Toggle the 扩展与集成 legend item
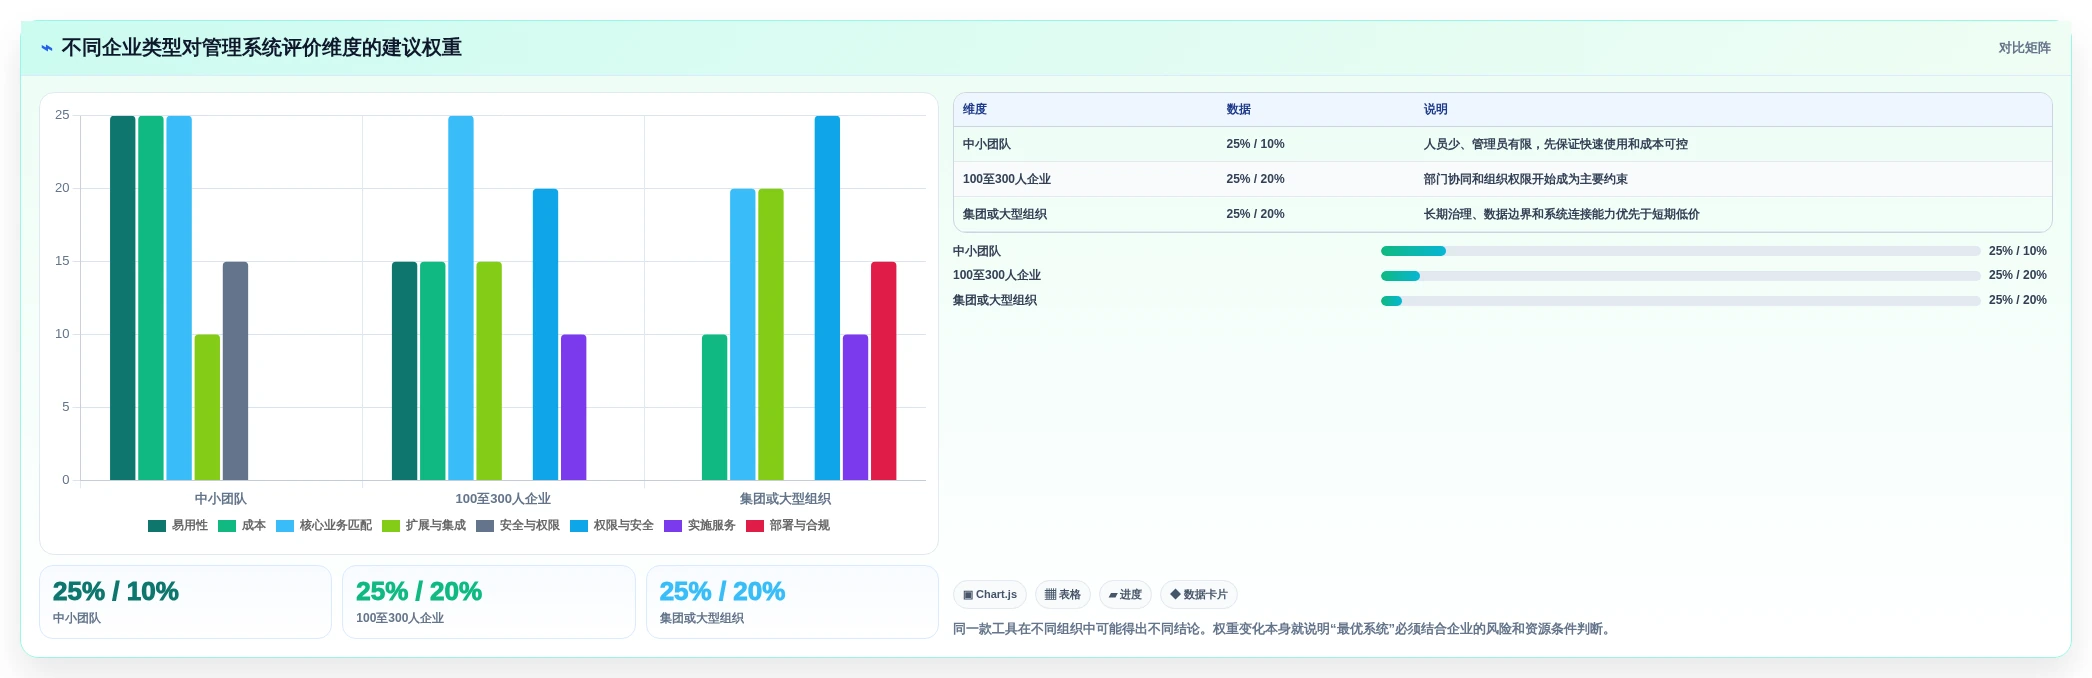The height and width of the screenshot is (678, 2092). tap(424, 526)
